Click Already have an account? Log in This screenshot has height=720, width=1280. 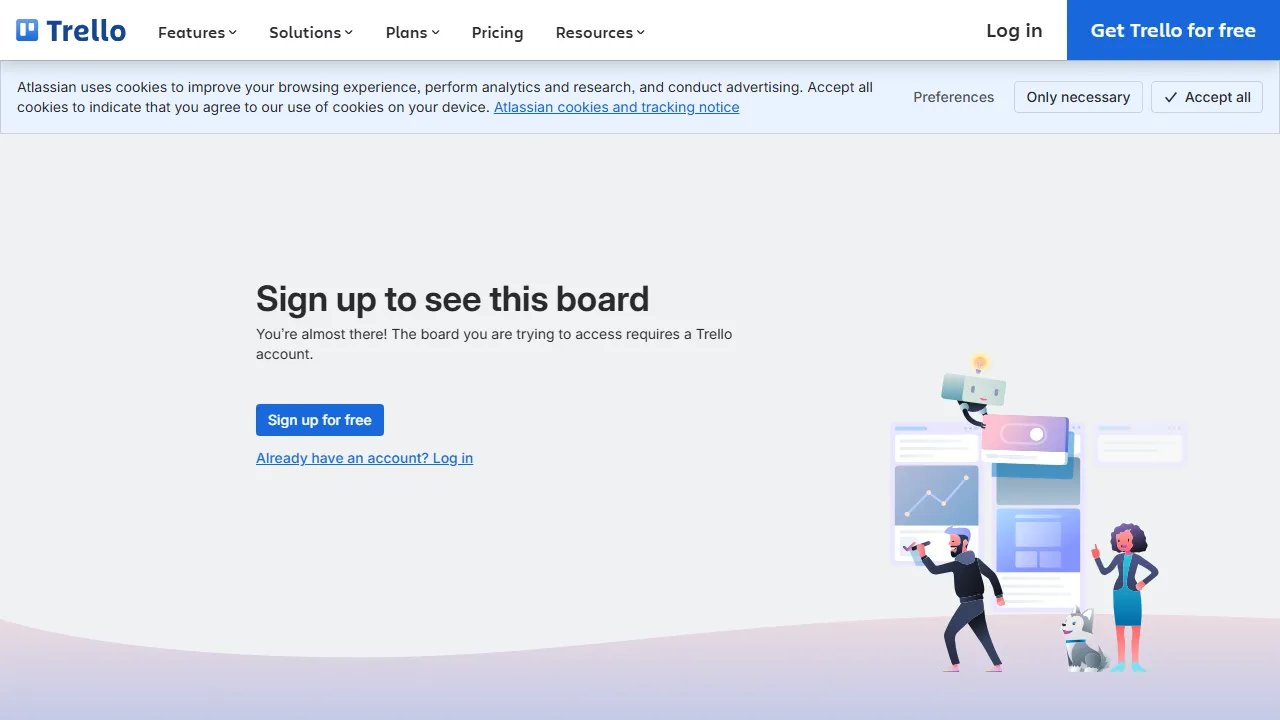click(364, 458)
